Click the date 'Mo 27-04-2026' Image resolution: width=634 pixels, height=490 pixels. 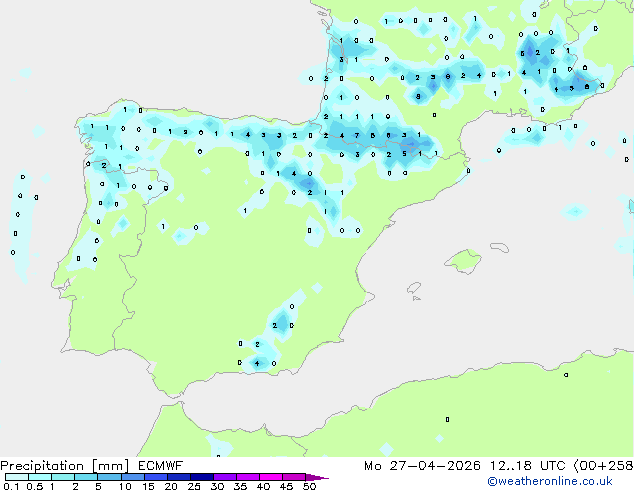tap(422, 466)
